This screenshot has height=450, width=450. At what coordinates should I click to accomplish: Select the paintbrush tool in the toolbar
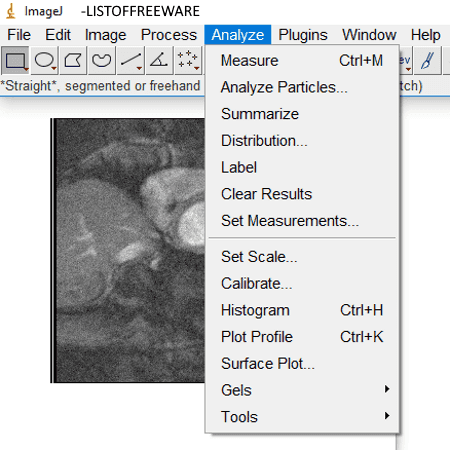(428, 60)
